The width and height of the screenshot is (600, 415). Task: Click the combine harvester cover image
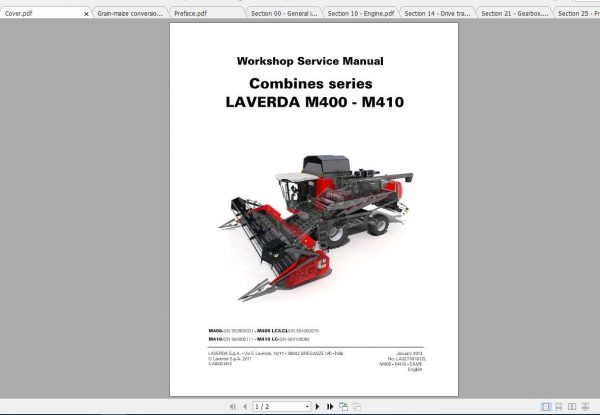[x=316, y=227]
